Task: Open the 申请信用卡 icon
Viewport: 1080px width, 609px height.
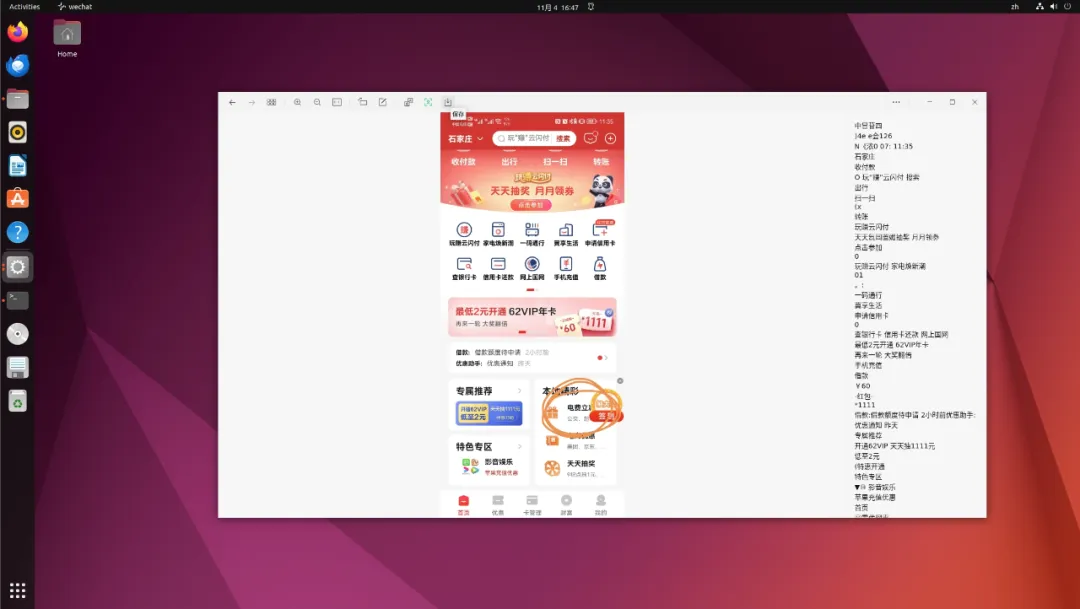Action: 600,234
